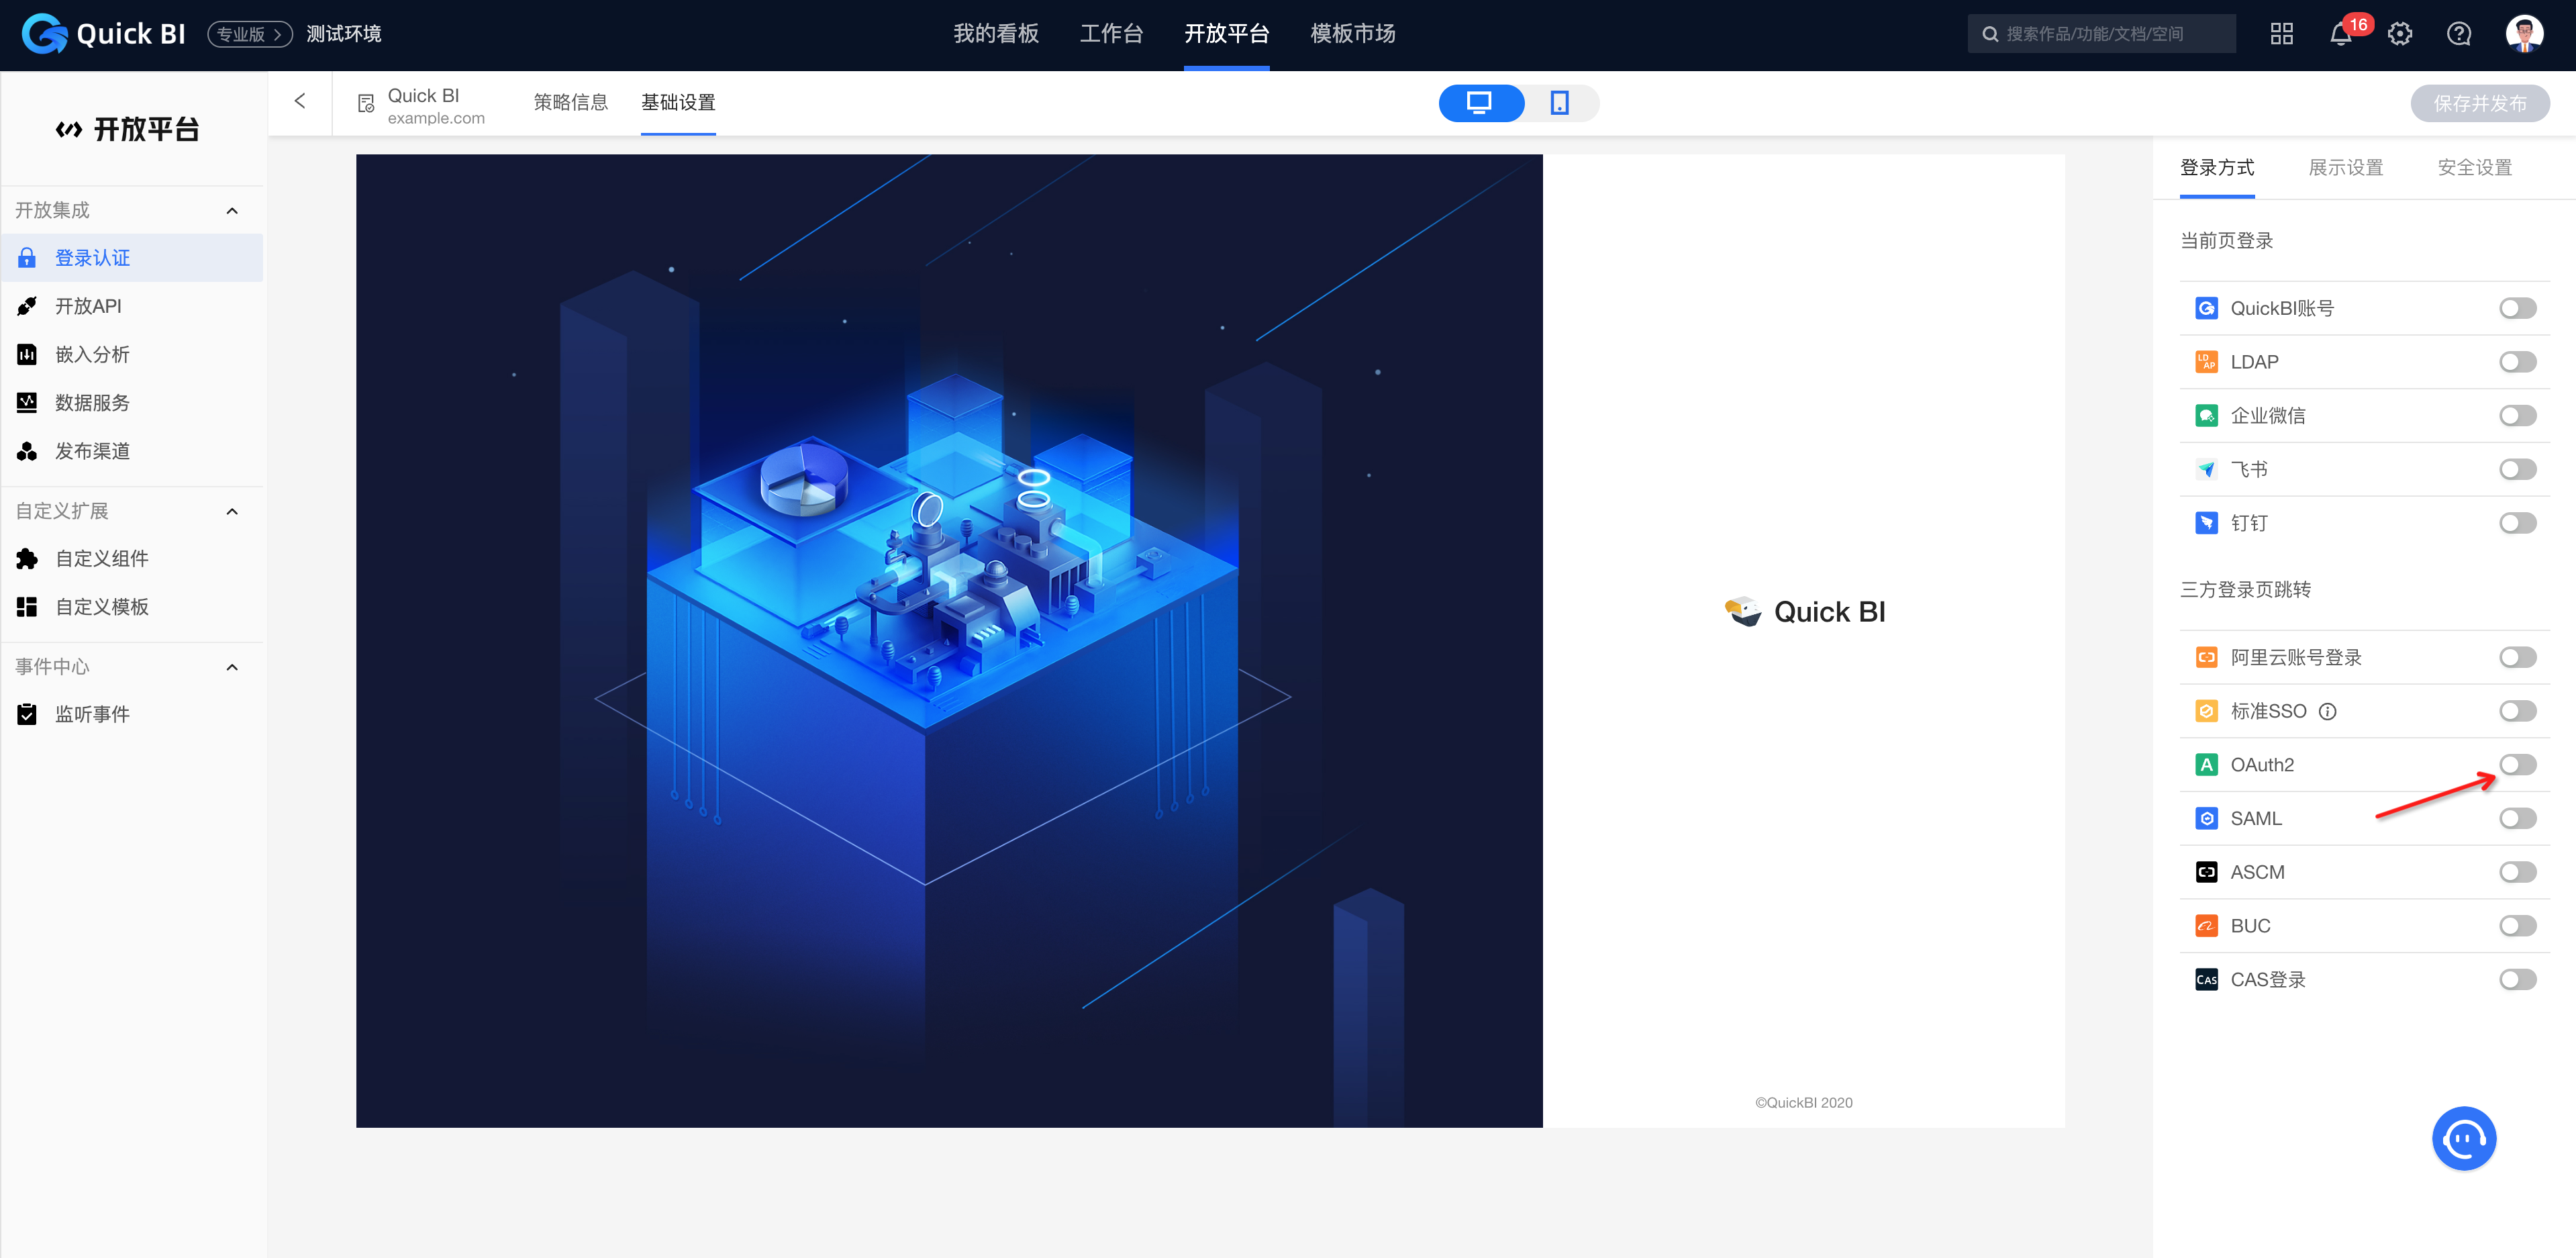Collapse the 自定义扩展 section
The width and height of the screenshot is (2576, 1258).
pyautogui.click(x=232, y=512)
